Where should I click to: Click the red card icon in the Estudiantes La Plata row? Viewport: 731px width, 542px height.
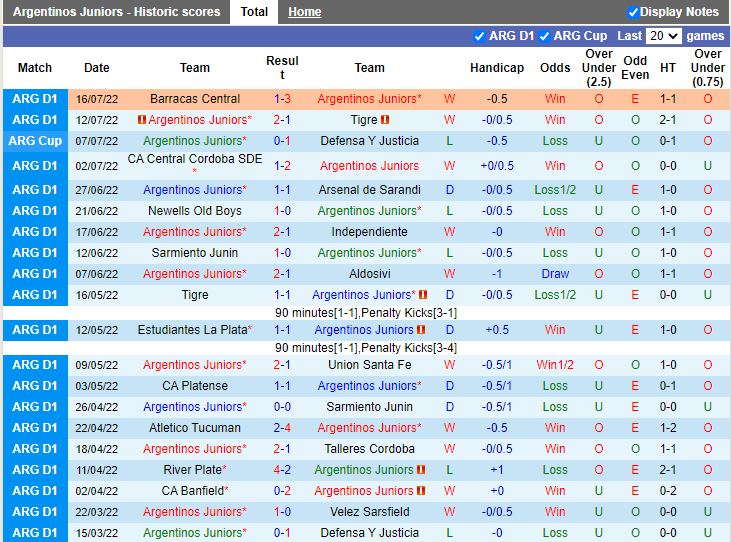point(421,329)
